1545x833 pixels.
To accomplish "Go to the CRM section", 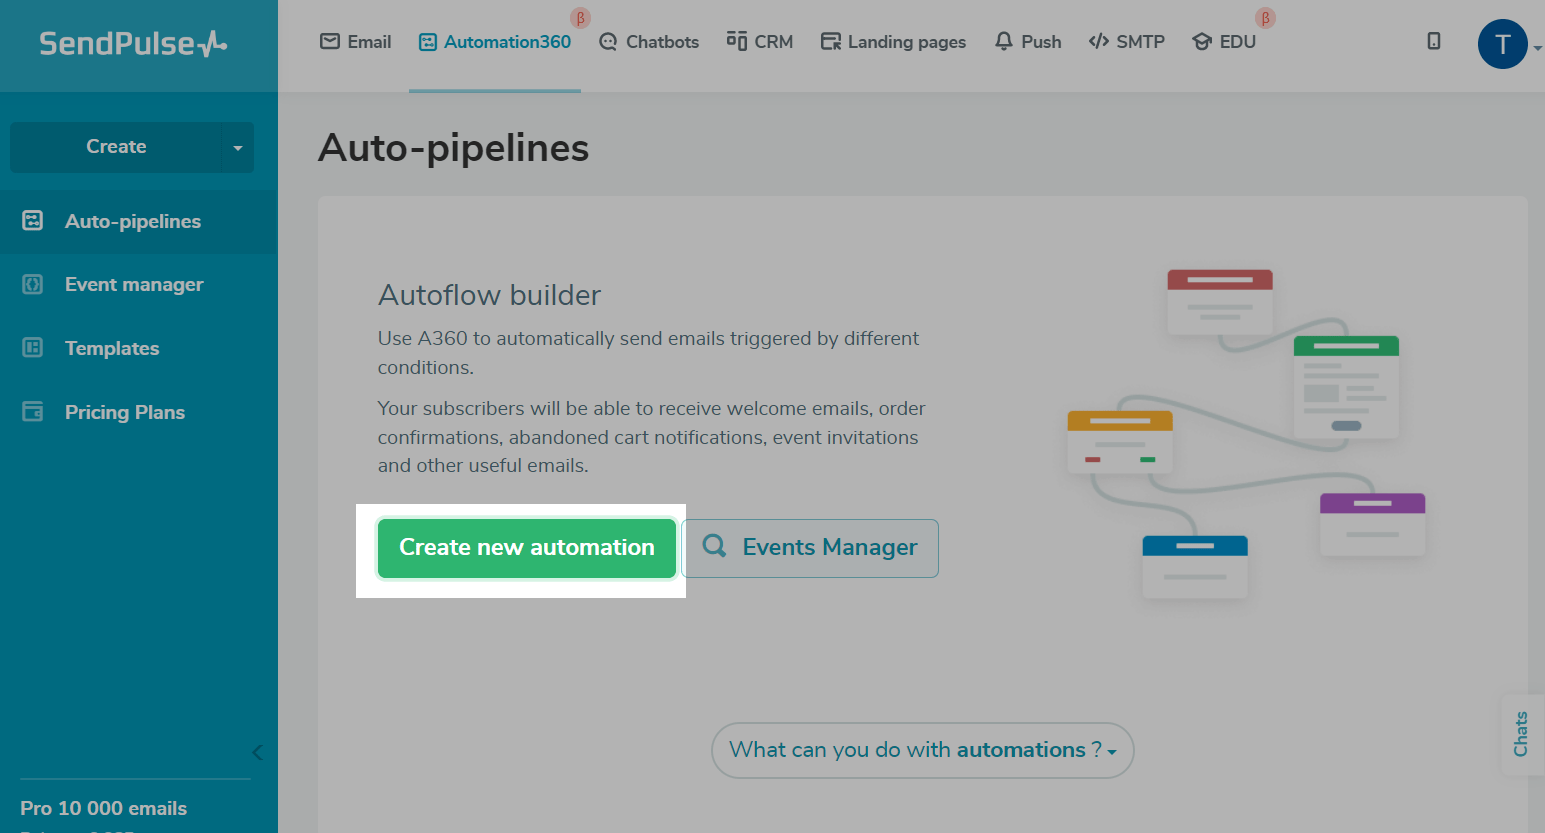I will click(760, 42).
